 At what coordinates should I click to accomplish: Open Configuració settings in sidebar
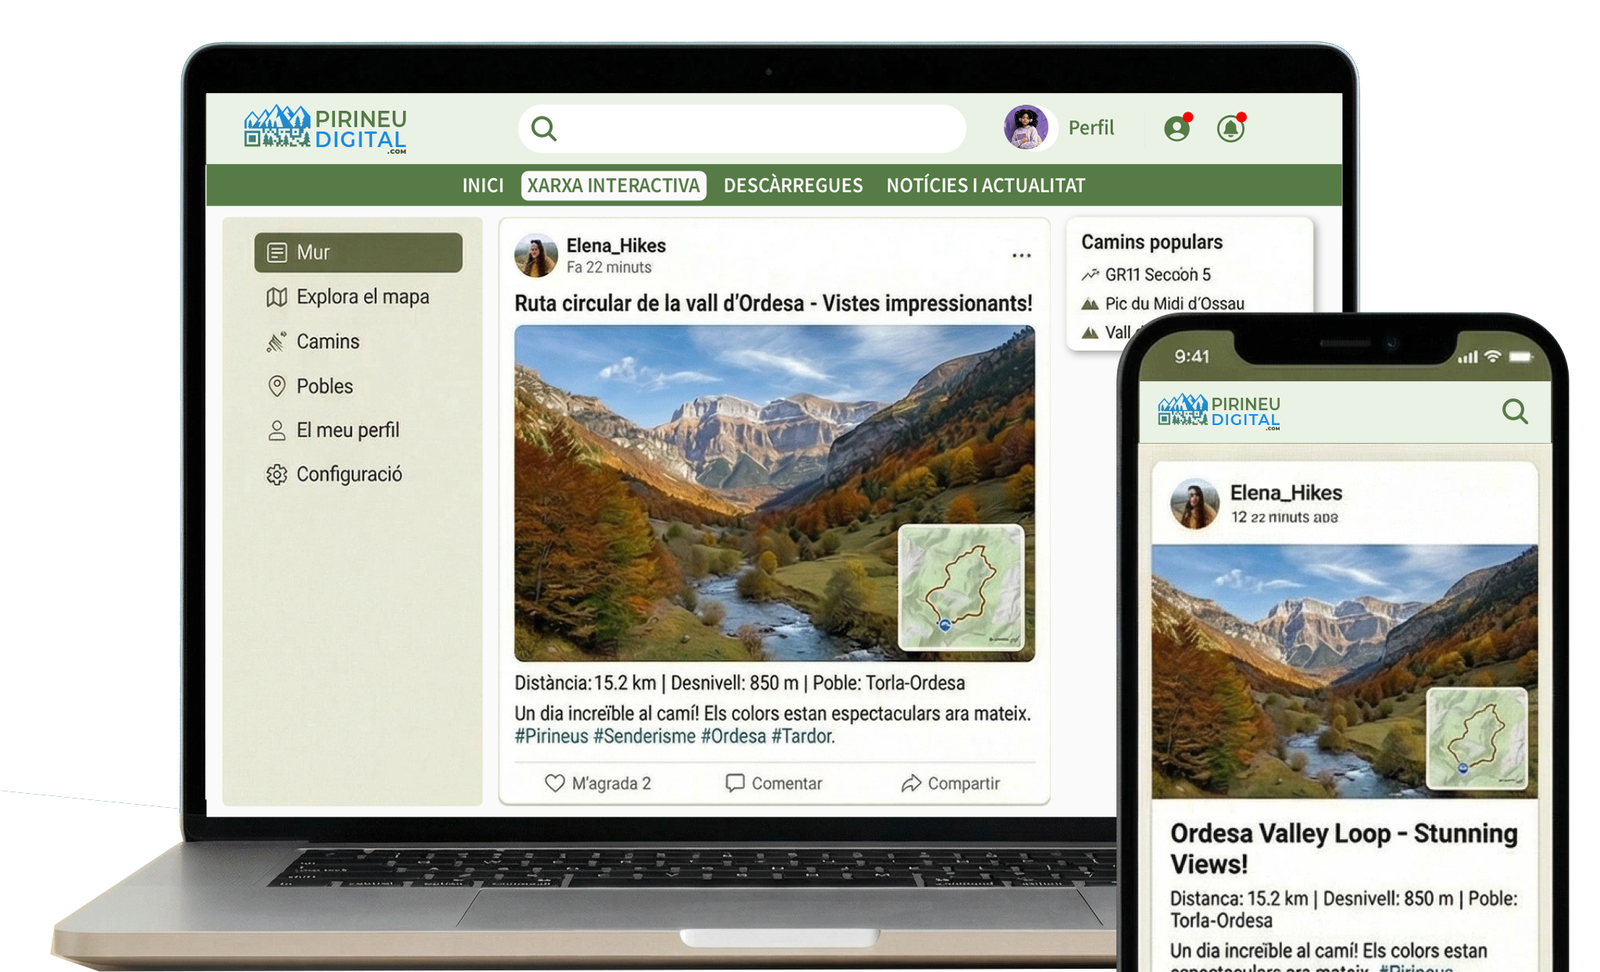tap(348, 474)
